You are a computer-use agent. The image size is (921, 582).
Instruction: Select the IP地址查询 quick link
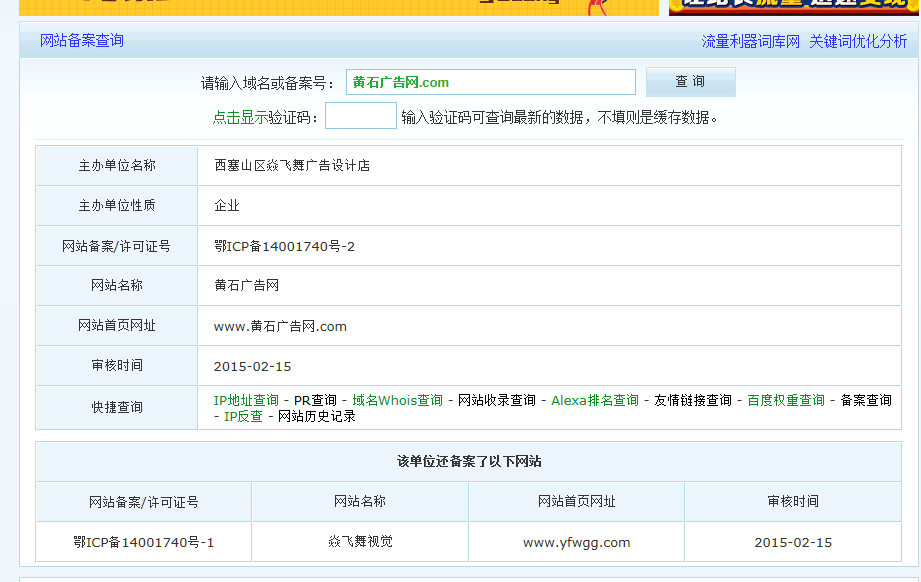(246, 400)
